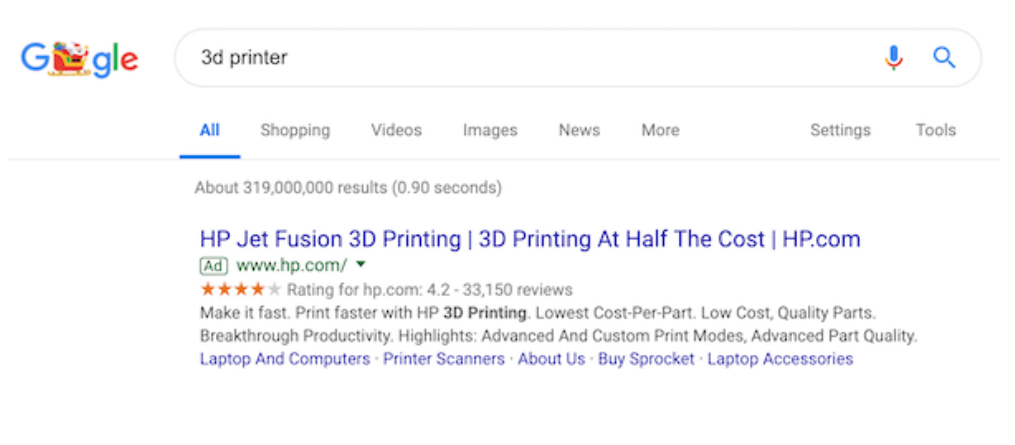
Task: Click the green Ad badge
Action: (214, 265)
